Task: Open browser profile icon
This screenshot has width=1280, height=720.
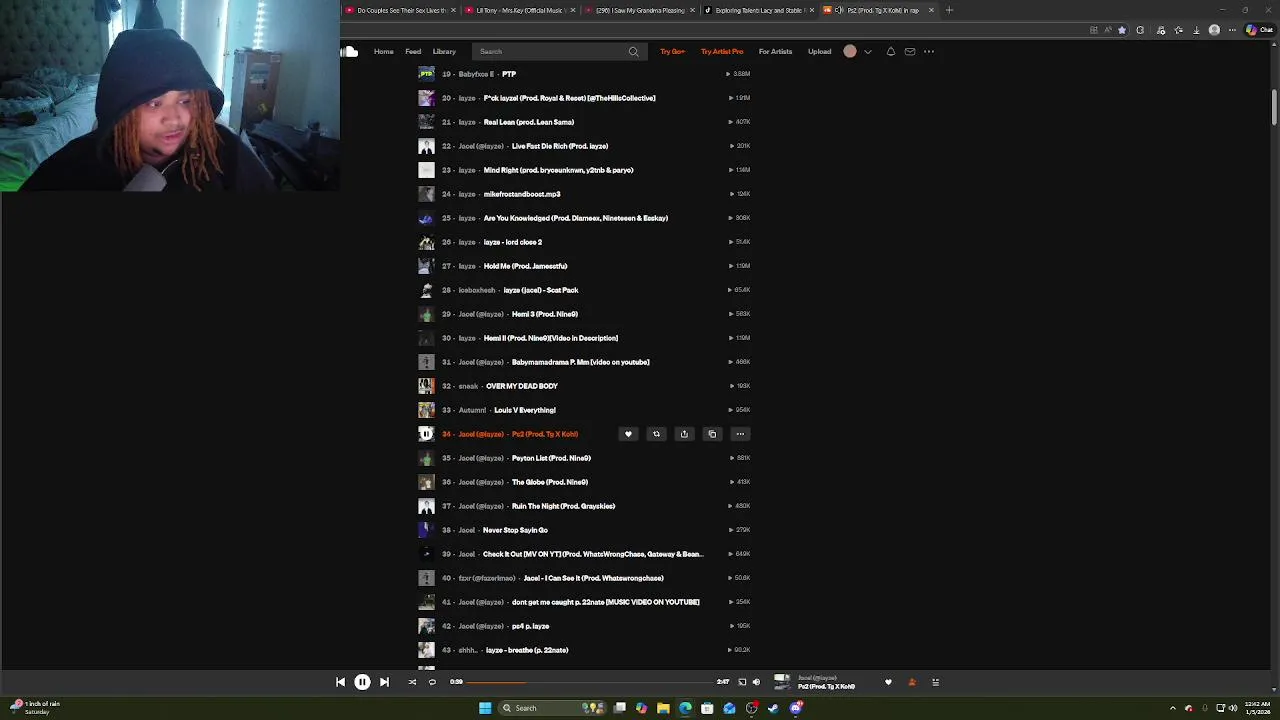Action: click(1214, 30)
